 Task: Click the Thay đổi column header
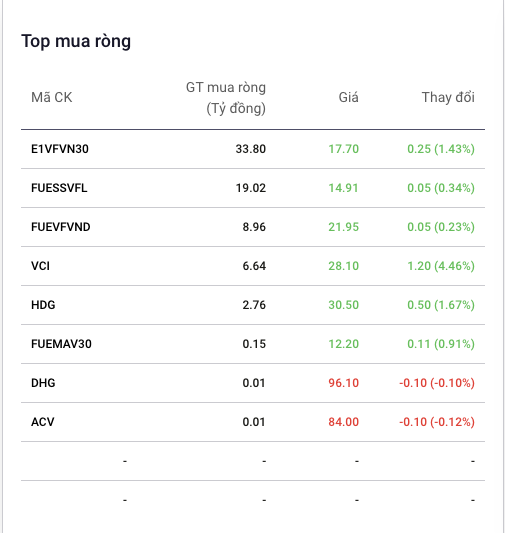[448, 98]
